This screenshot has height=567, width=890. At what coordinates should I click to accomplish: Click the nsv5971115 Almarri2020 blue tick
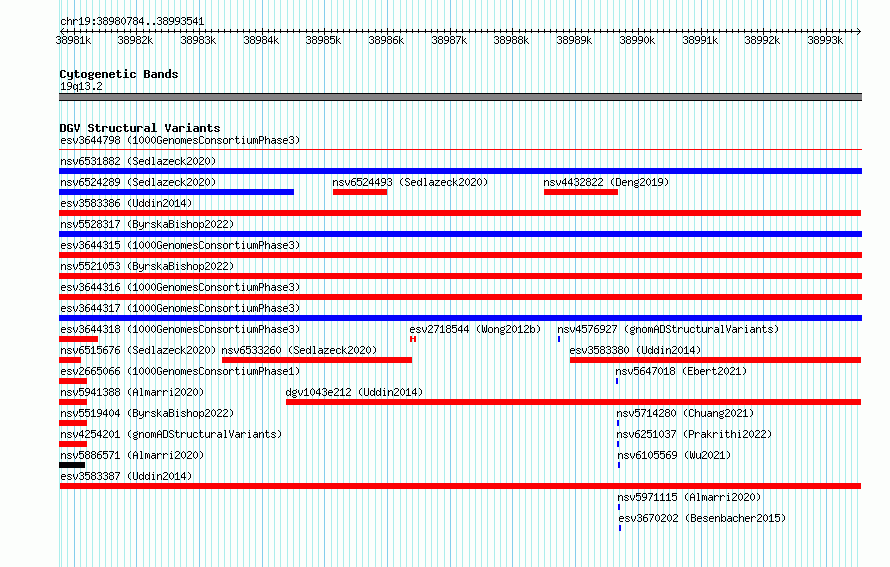click(619, 507)
